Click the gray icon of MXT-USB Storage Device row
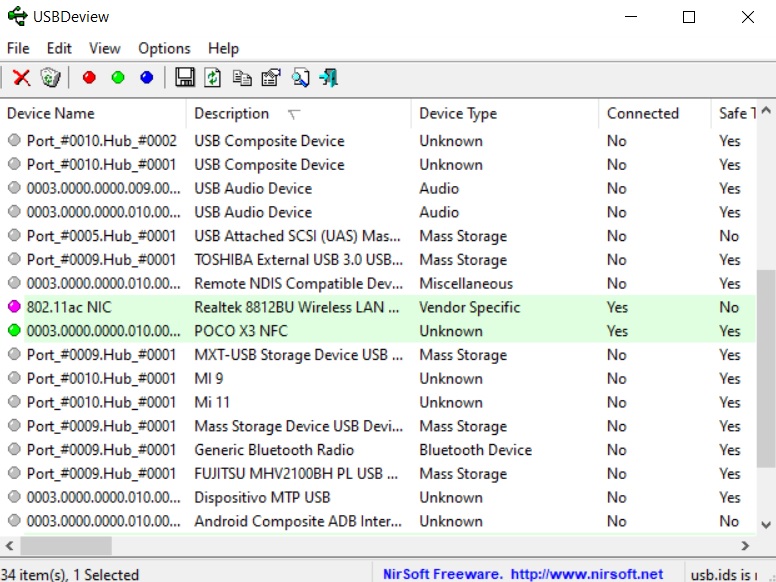776x582 pixels. point(14,354)
